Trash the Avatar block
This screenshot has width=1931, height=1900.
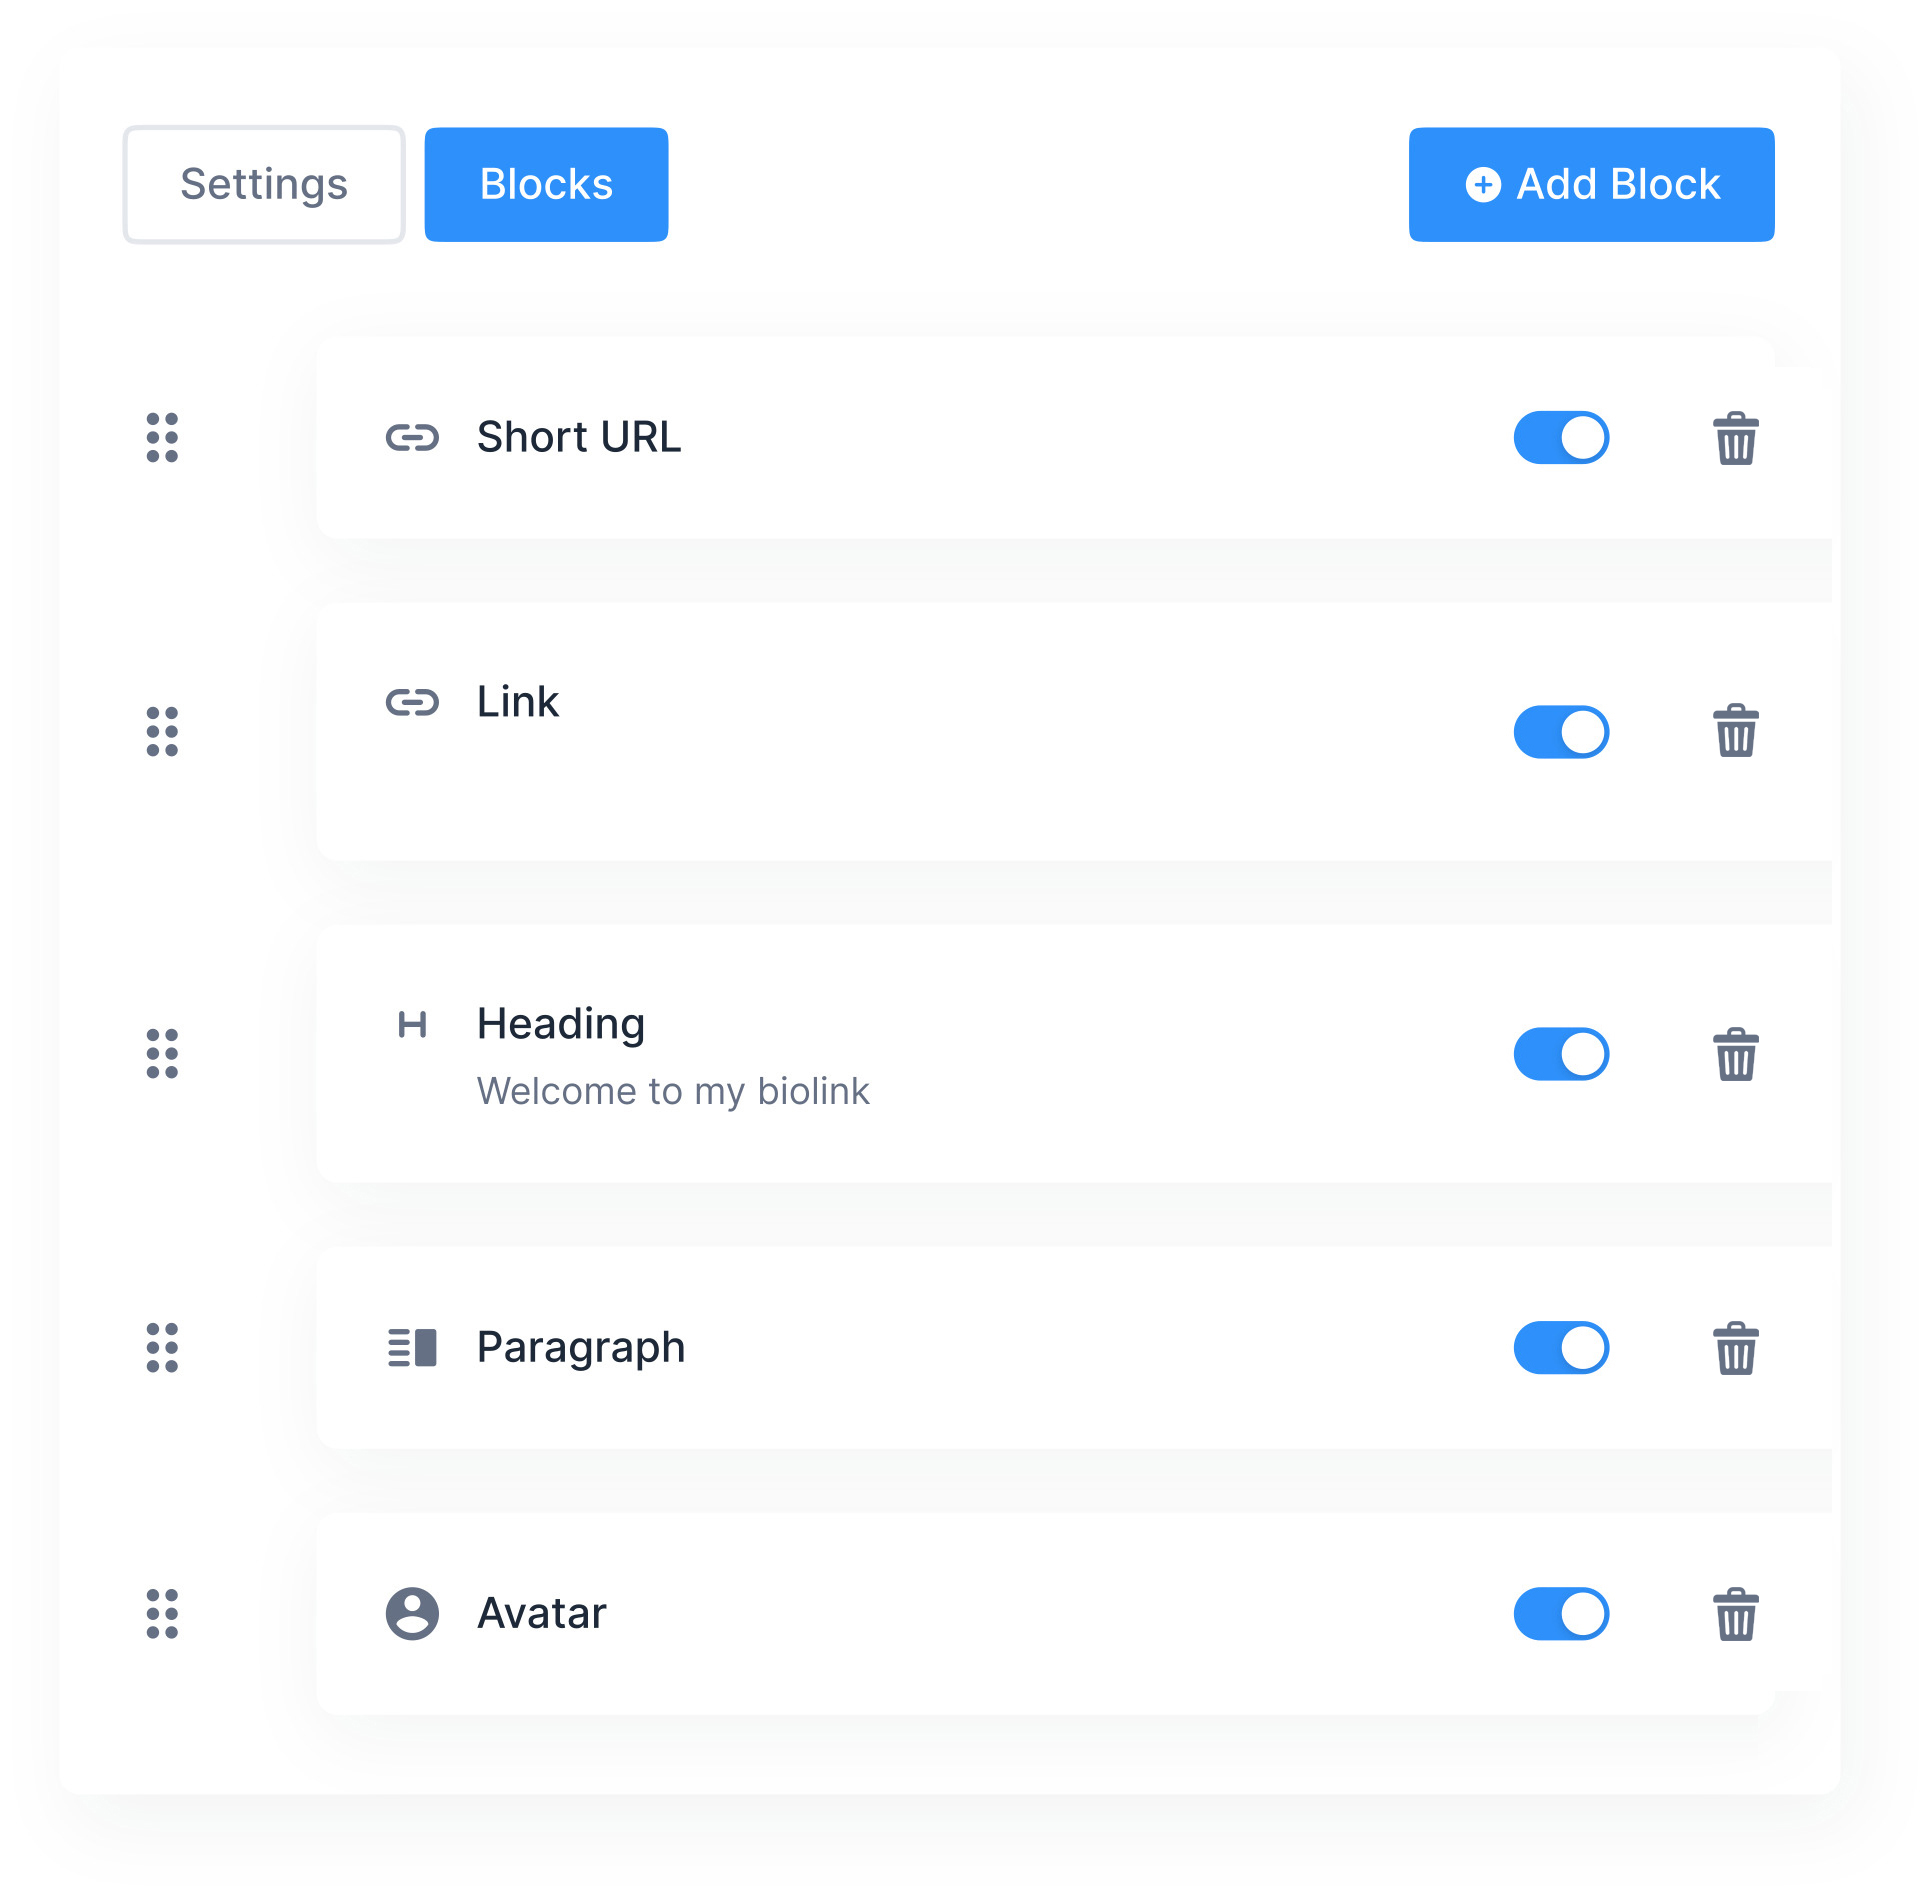(x=1735, y=1614)
